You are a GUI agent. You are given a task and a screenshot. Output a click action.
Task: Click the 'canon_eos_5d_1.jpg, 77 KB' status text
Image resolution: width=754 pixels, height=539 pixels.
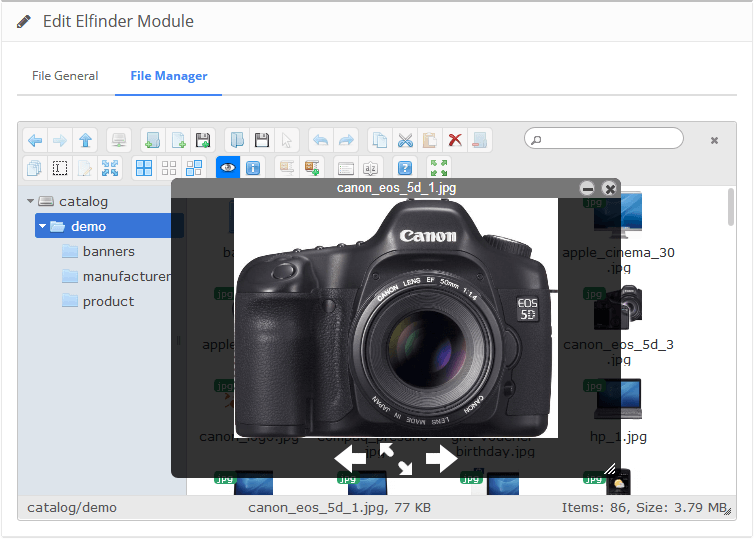click(x=339, y=508)
